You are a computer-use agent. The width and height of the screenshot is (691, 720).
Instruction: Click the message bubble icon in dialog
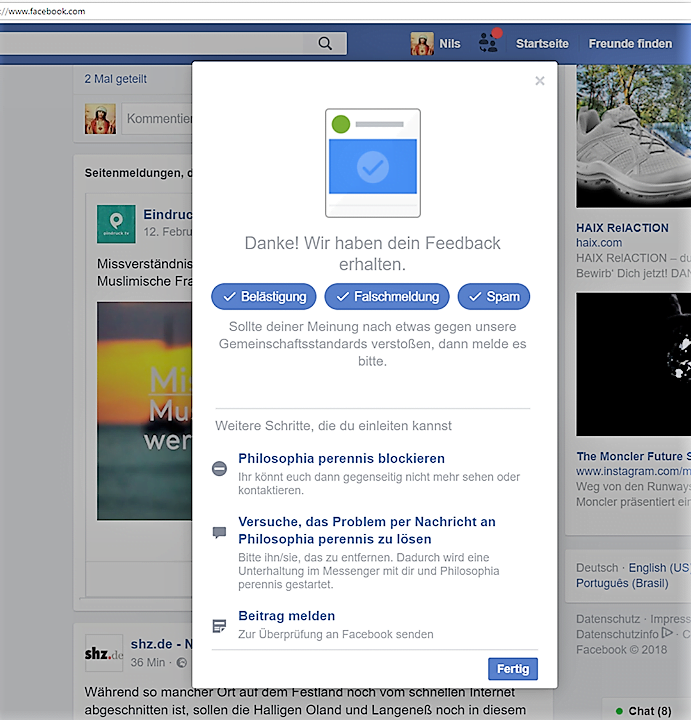(220, 533)
